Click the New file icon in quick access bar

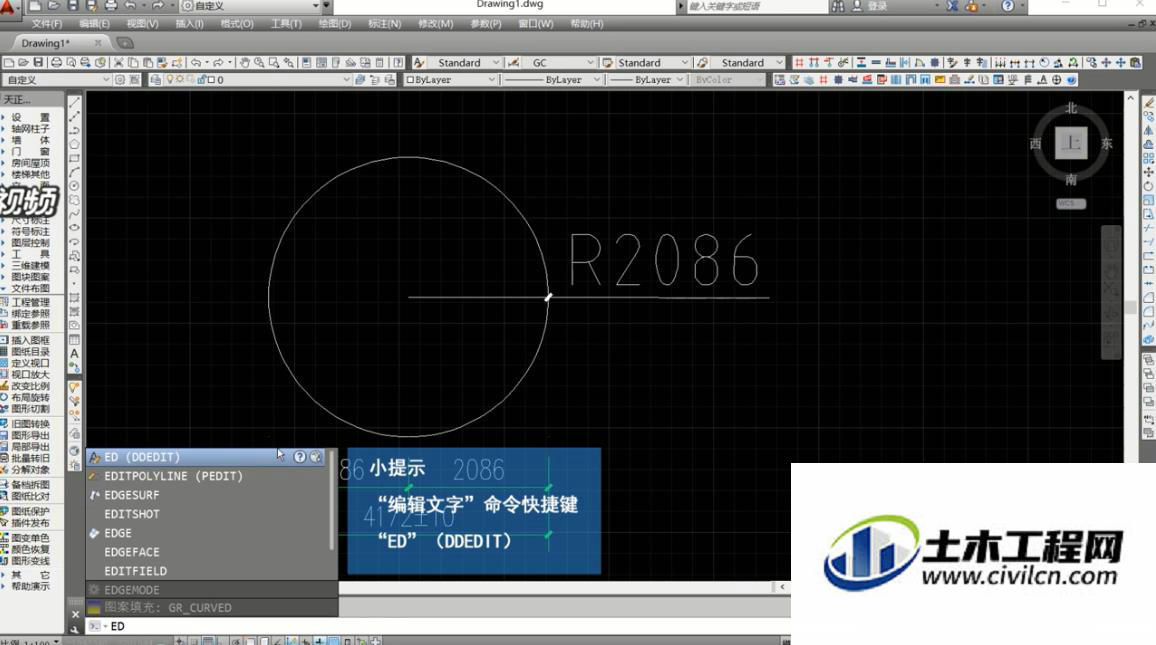point(35,6)
